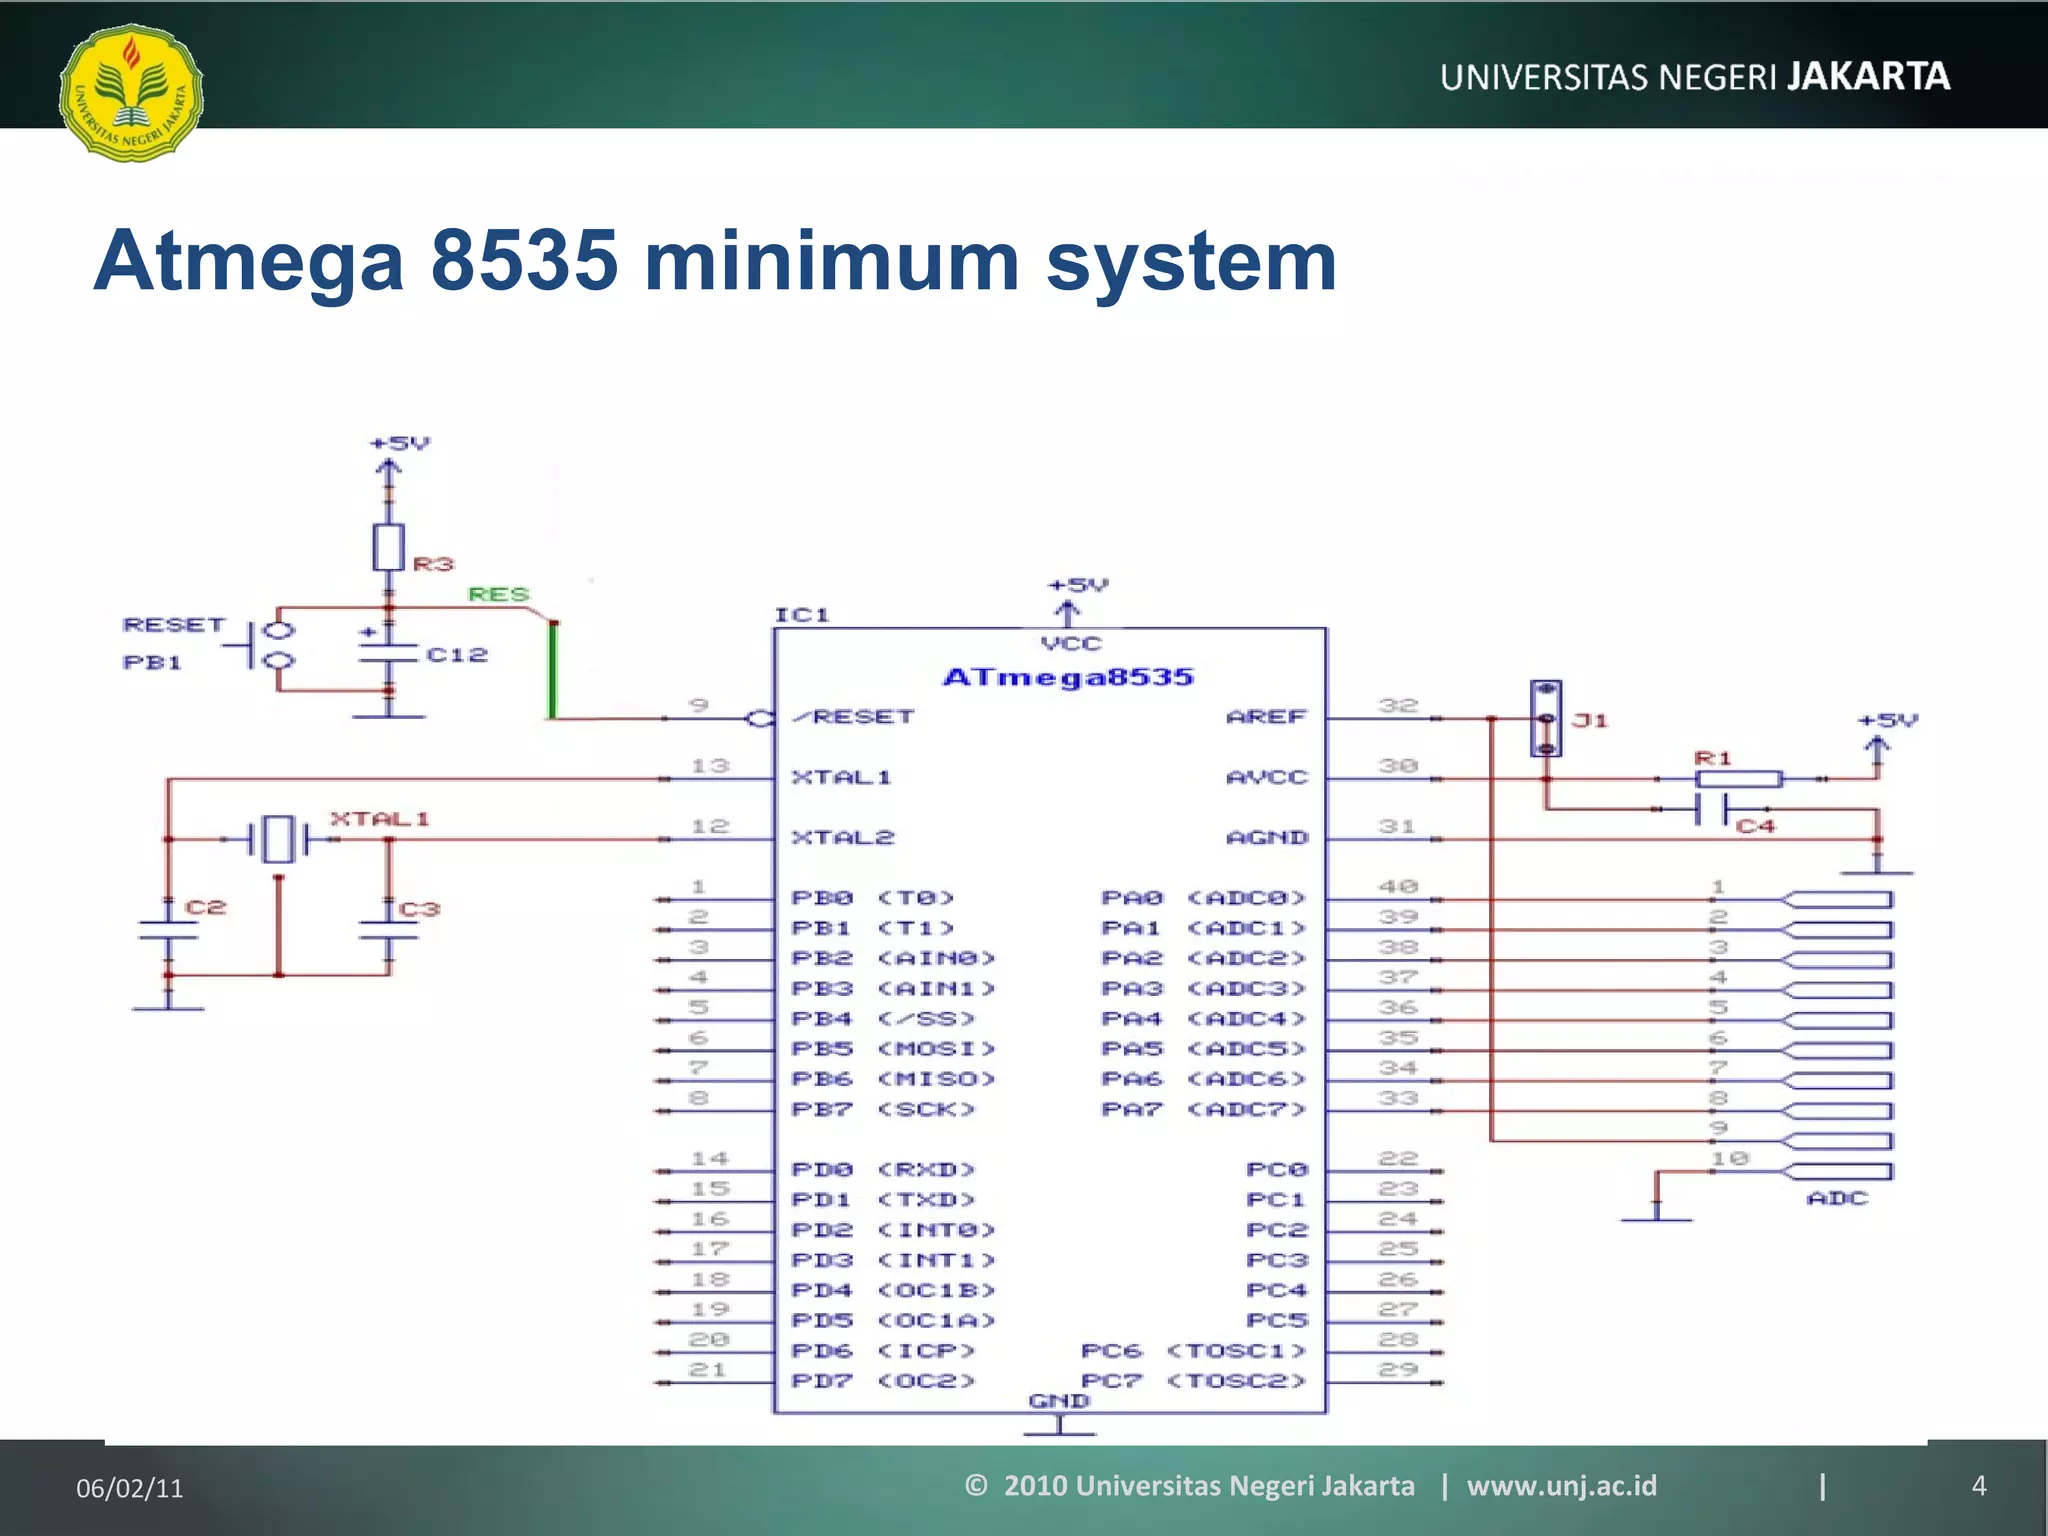Screen dimensions: 2048x1536
Task: Click the www.unj.ac.id footer link
Action: tap(1561, 1485)
